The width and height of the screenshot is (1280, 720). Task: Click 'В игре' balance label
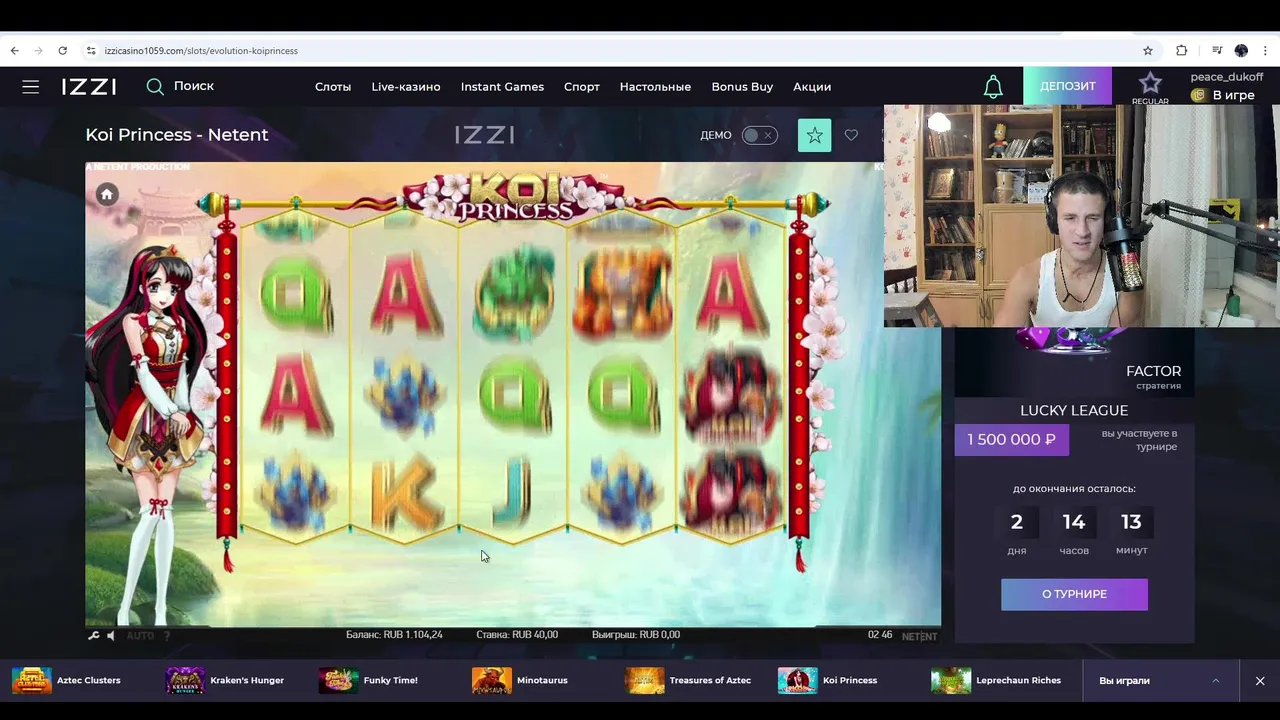pos(1233,95)
